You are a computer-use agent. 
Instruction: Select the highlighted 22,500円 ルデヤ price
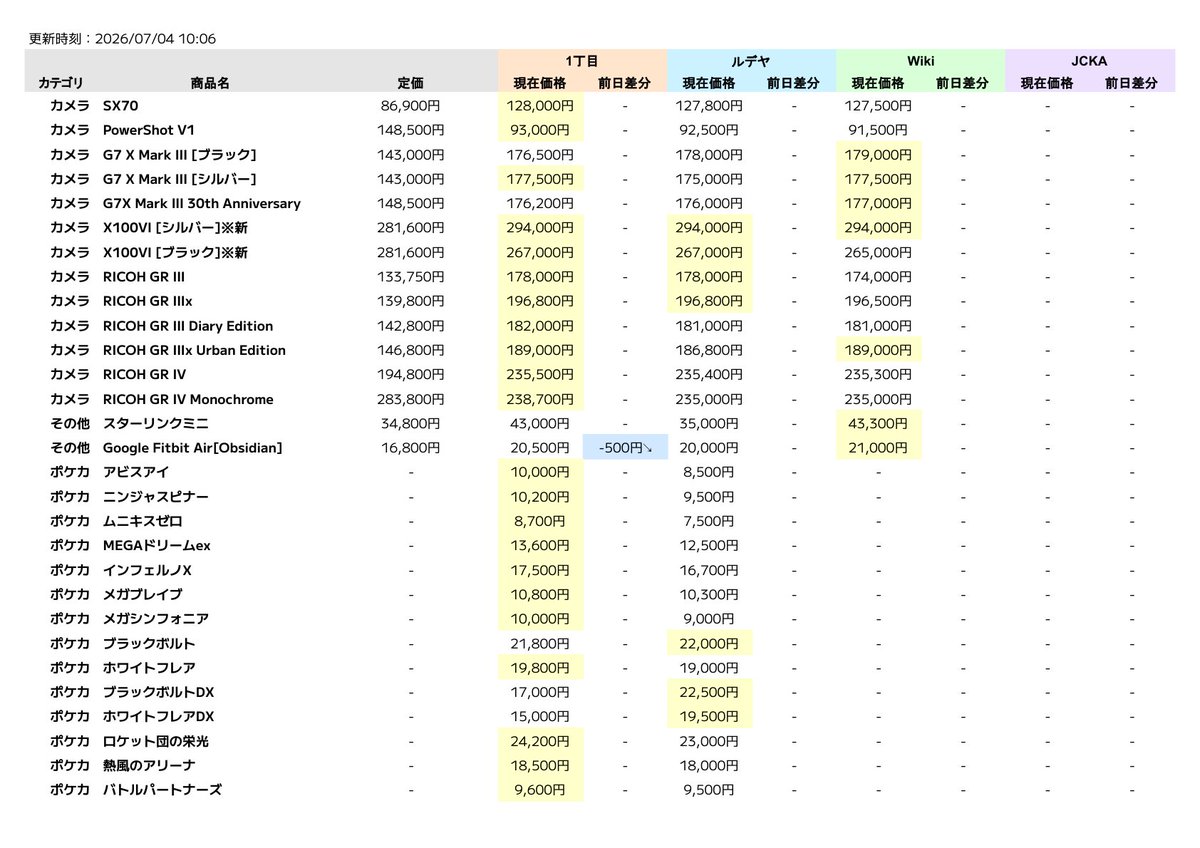(x=709, y=693)
